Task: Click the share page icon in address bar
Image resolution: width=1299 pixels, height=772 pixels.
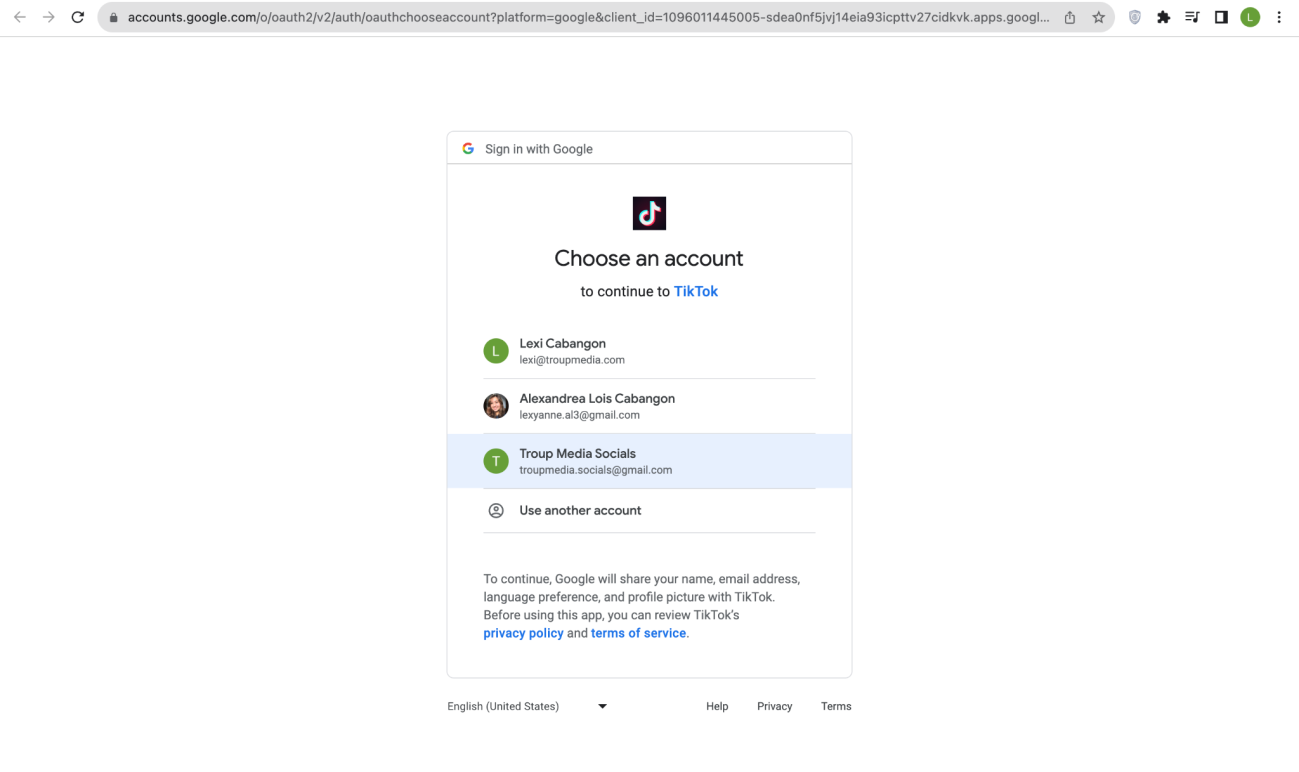Action: click(x=1070, y=17)
